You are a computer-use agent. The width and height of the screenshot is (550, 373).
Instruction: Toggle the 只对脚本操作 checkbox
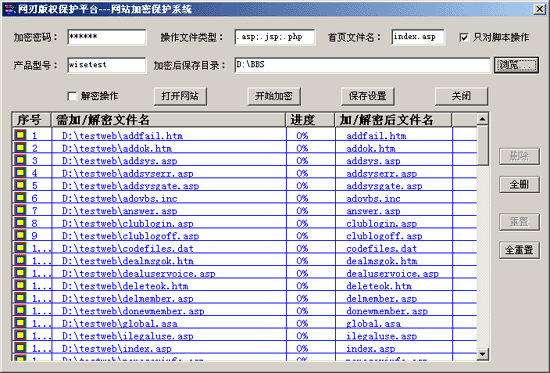click(x=464, y=37)
